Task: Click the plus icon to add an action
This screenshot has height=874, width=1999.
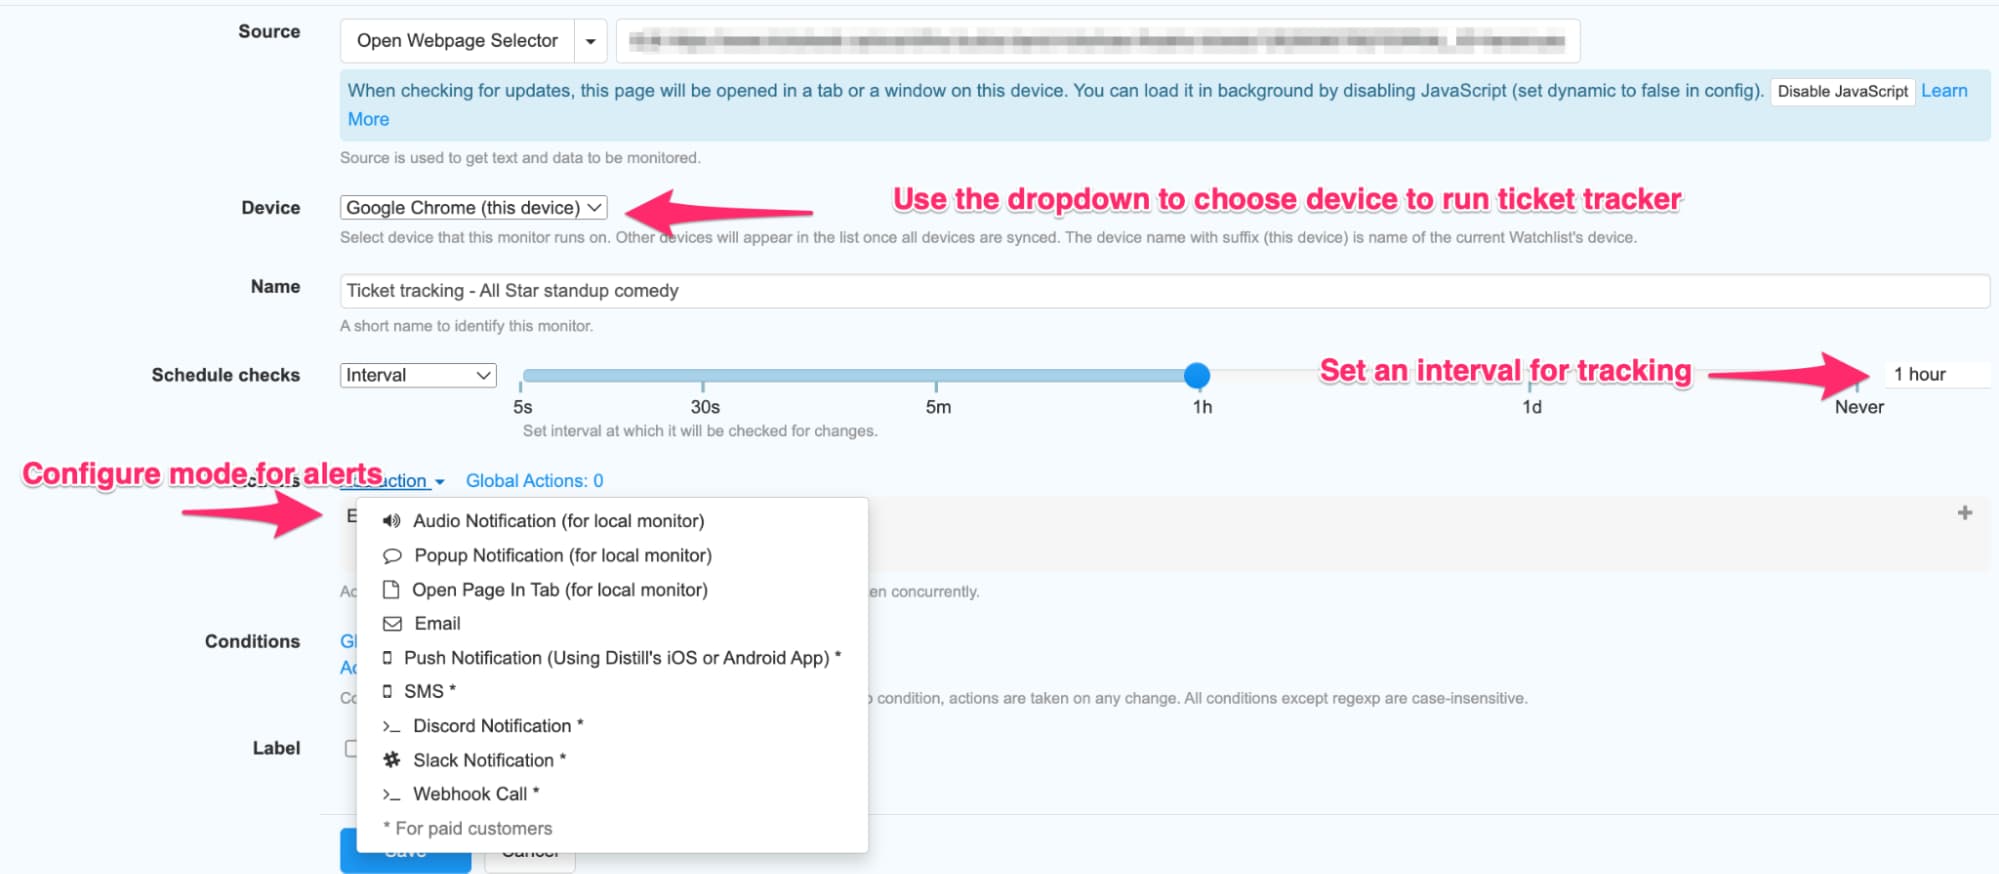Action: [1964, 513]
